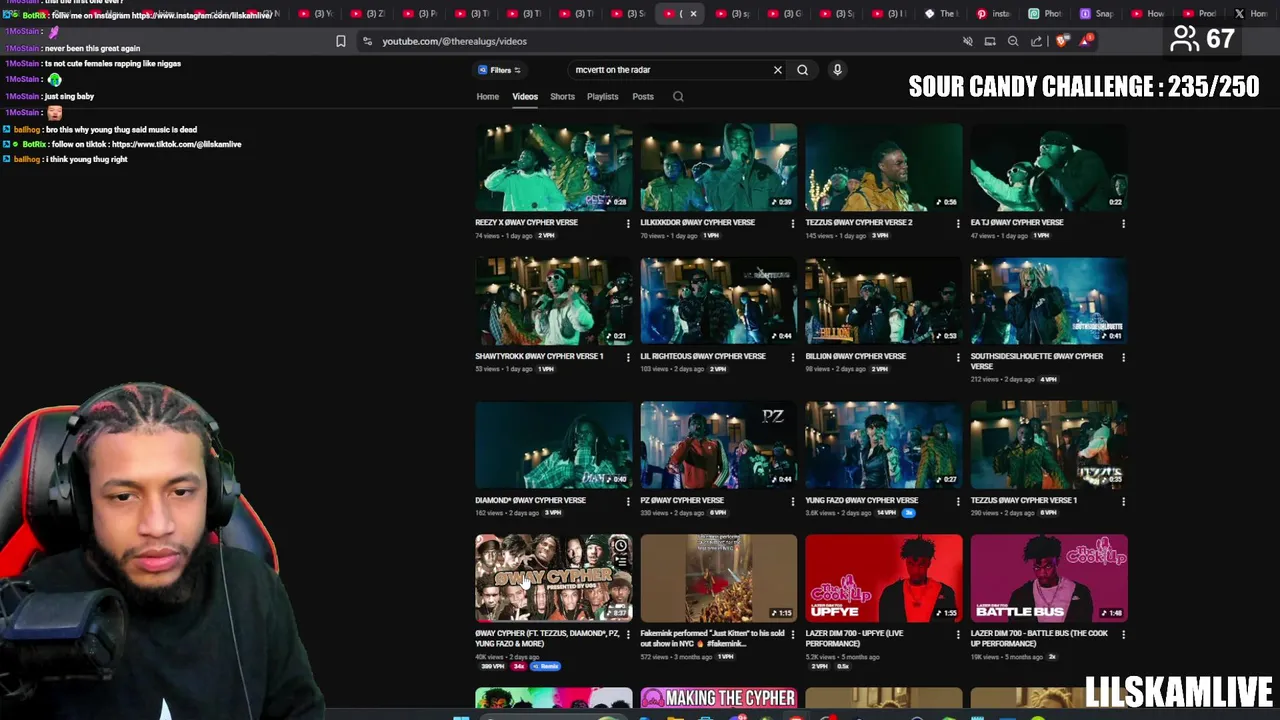Play the BATTLE BUS Cook Up thumbnail
The width and height of the screenshot is (1280, 720).
[x=1049, y=578]
